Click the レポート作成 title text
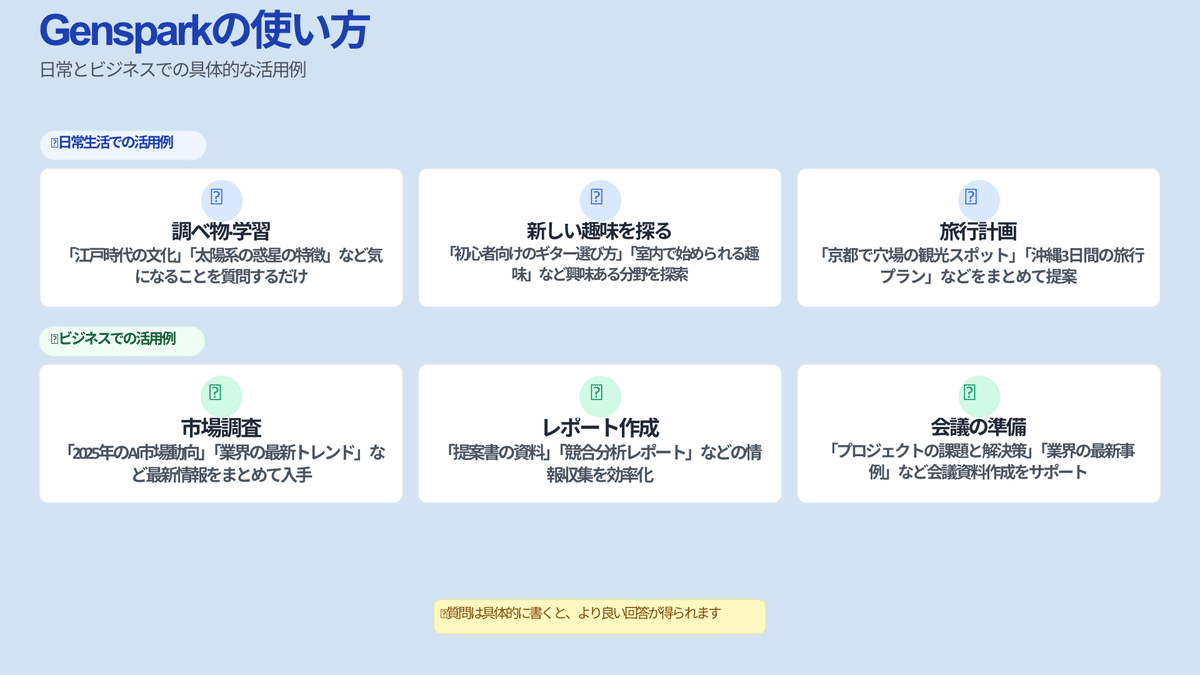 [x=599, y=425]
